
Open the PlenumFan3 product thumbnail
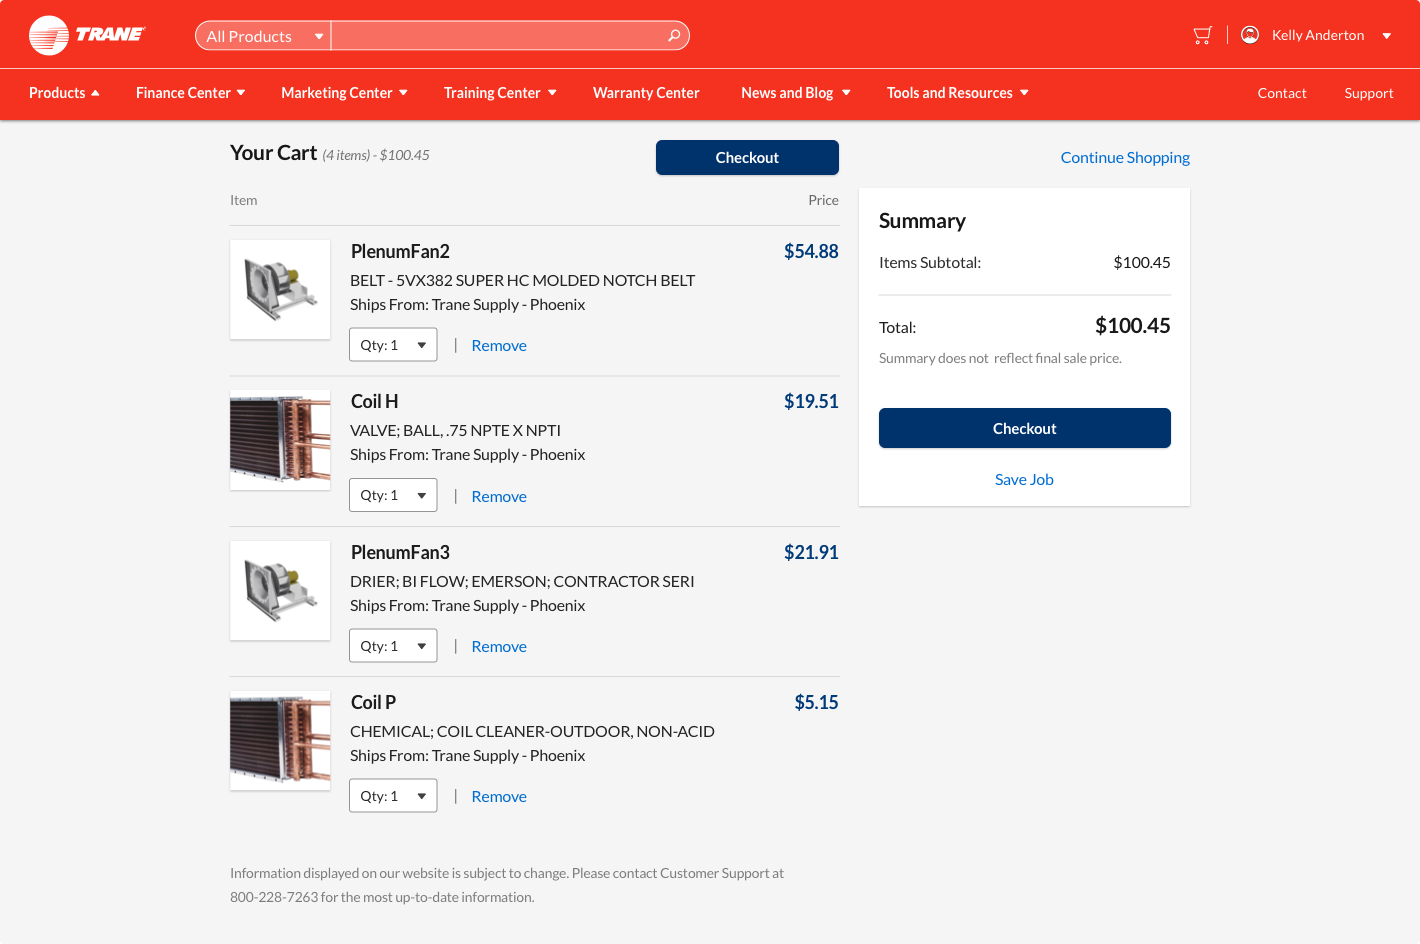tap(280, 590)
